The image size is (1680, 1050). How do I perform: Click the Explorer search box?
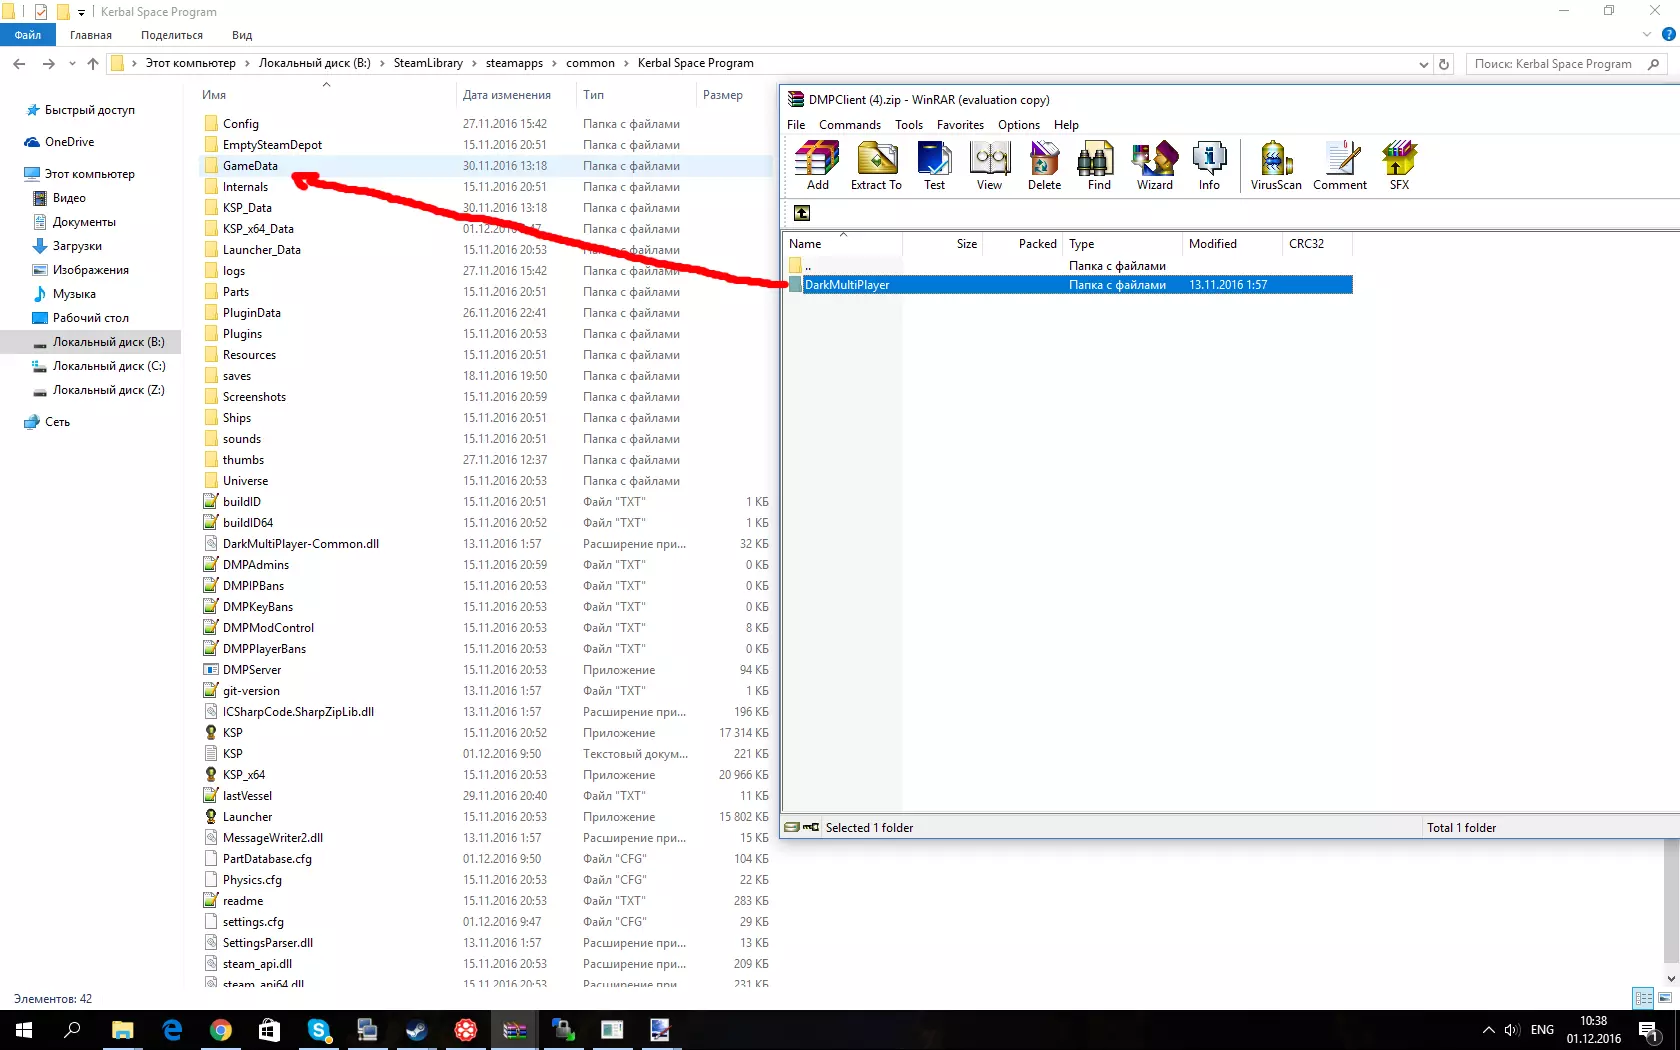1565,64
